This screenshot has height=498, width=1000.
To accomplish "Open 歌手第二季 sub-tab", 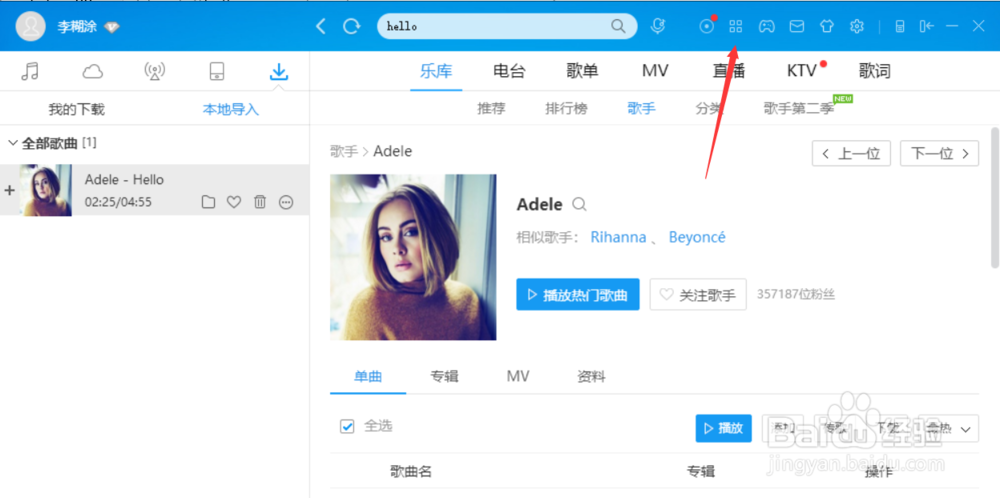I will pos(798,108).
